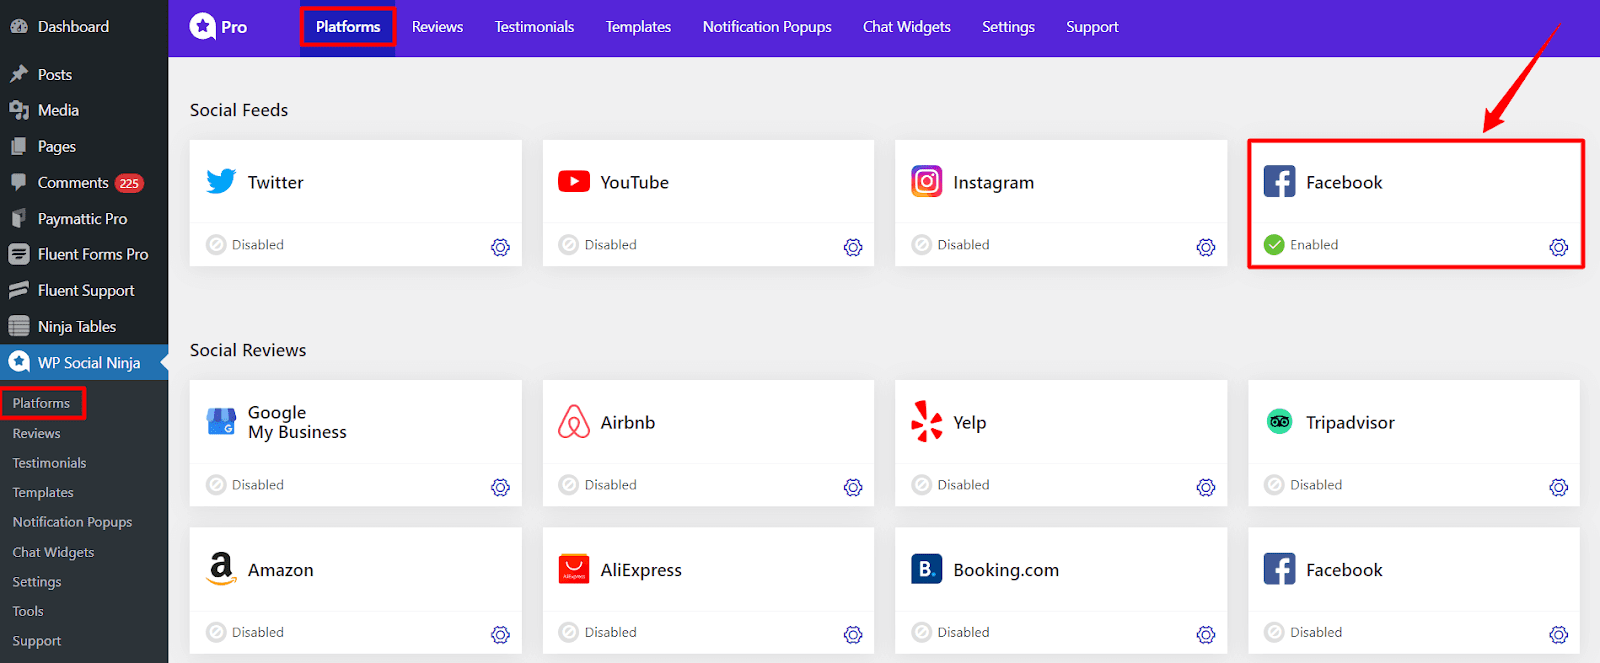Click Airbnb Disabled status indicator
Screen dimensions: 1600x663
point(598,484)
